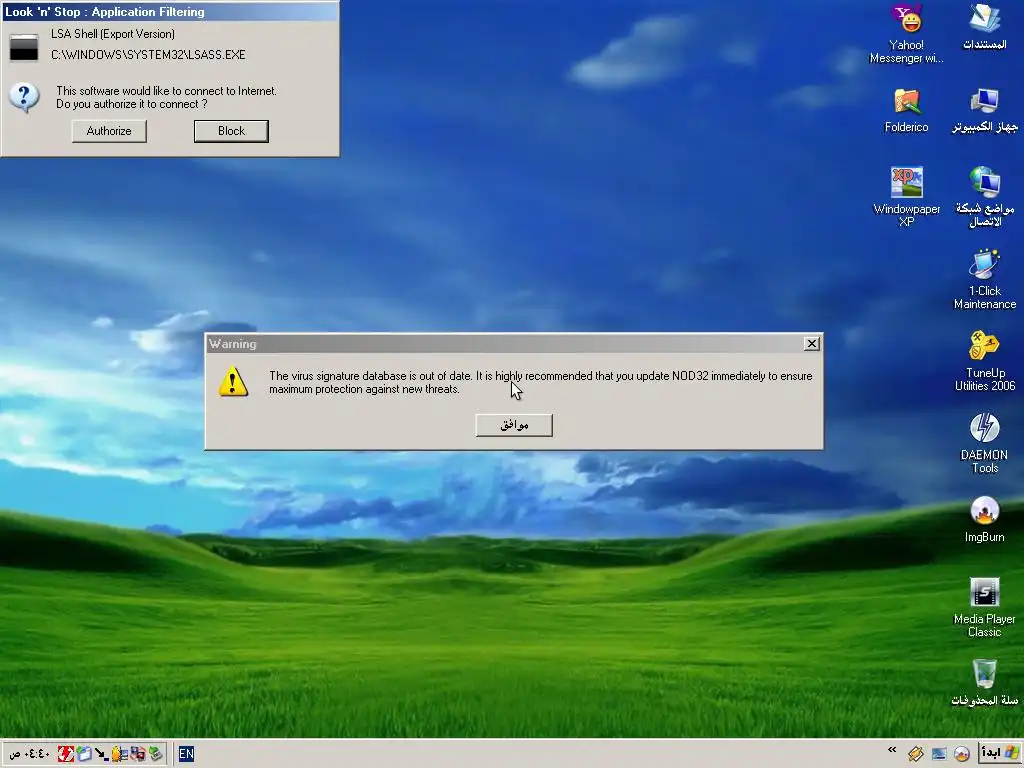This screenshot has height=768, width=1024.
Task: Launch 1-Click Maintenance shortcut
Action: [985, 279]
